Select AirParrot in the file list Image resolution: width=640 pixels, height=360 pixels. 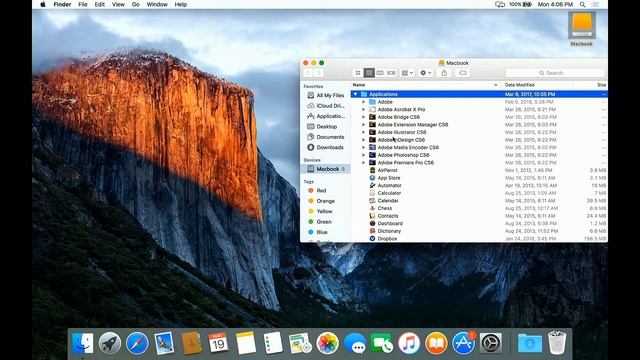click(479, 170)
